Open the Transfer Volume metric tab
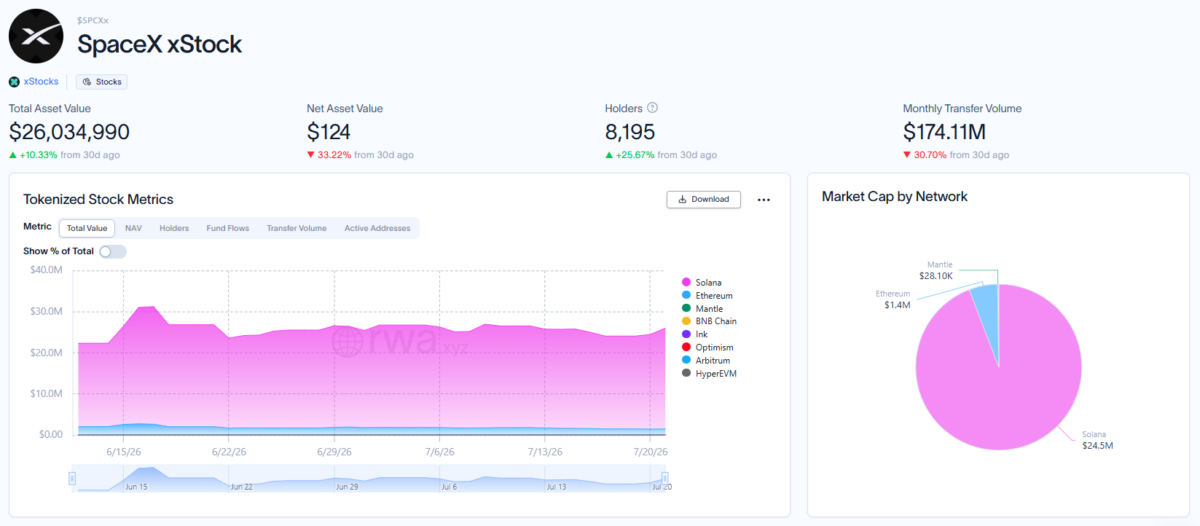This screenshot has width=1200, height=526. coord(297,229)
